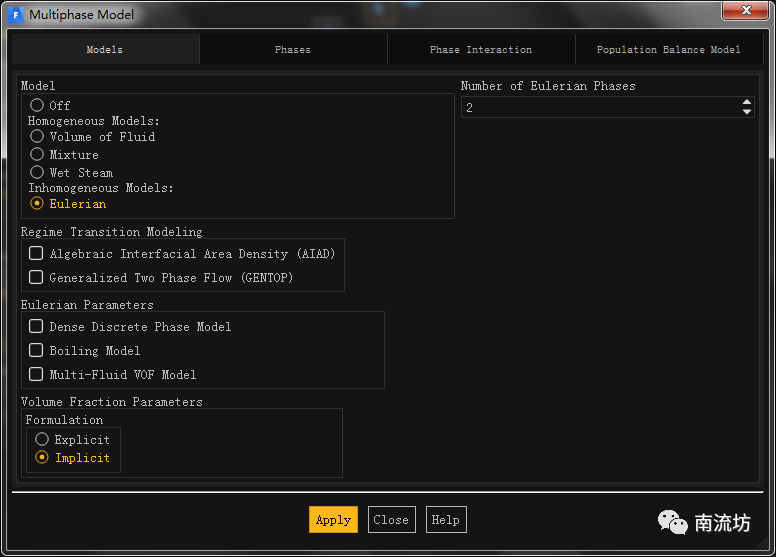Decrease Number of Eulerian Phases with down arrow
The image size is (776, 557).
click(746, 112)
